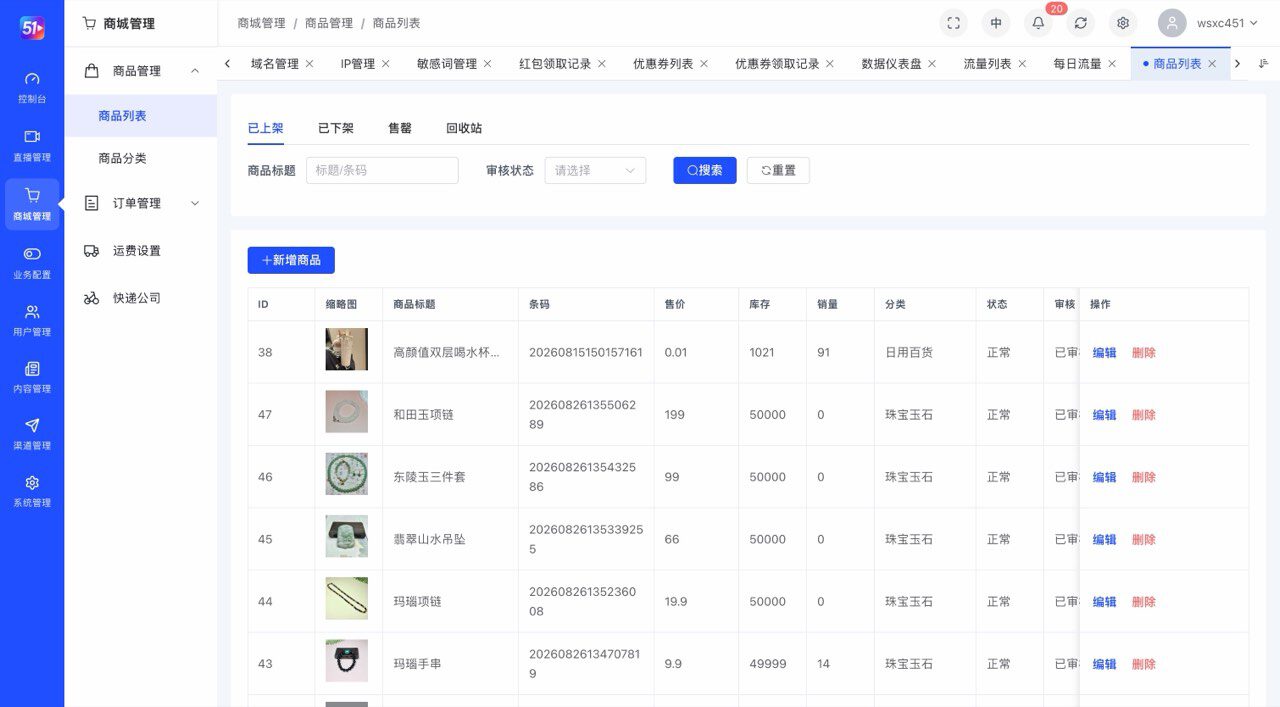The height and width of the screenshot is (707, 1280).
Task: Delete the 玛瑙手串 product
Action: pos(1144,664)
